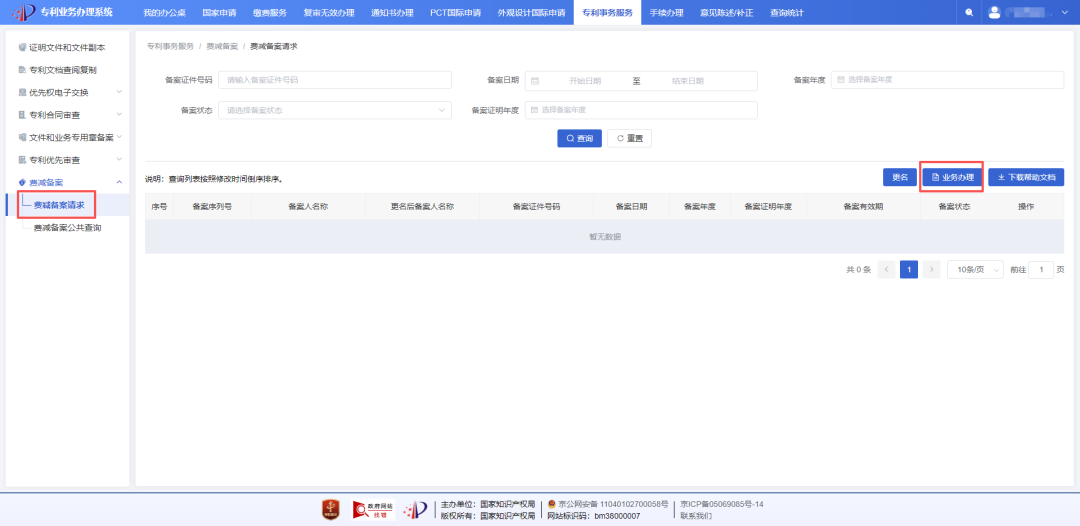The height and width of the screenshot is (526, 1080).
Task: Click the 优先权电子交换 icon
Action: click(22, 92)
